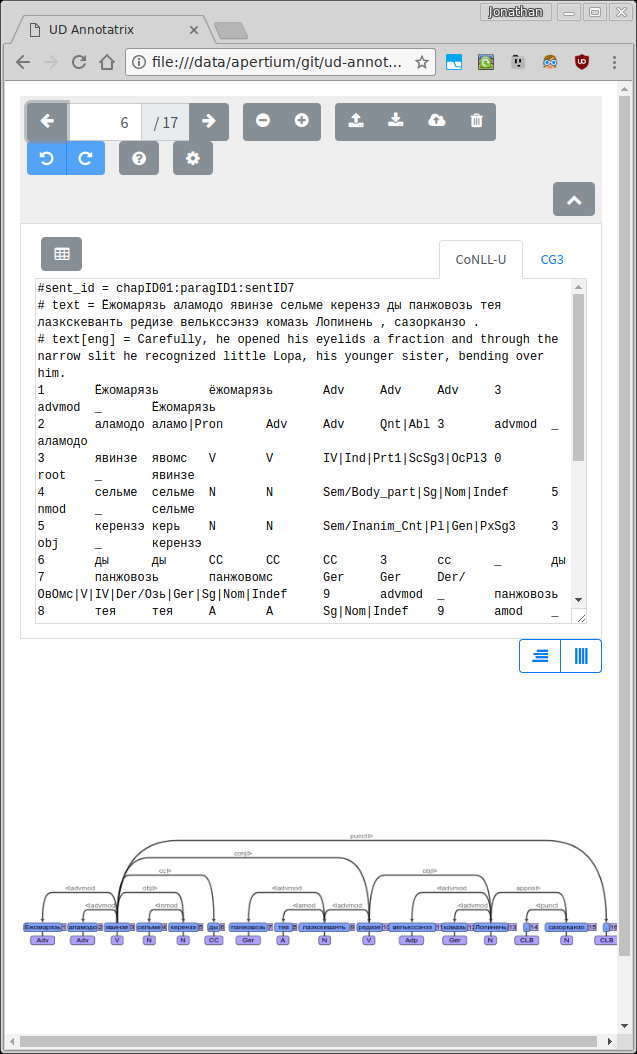The height and width of the screenshot is (1054, 637).
Task: Click the Jonathan profile button
Action: (x=516, y=11)
